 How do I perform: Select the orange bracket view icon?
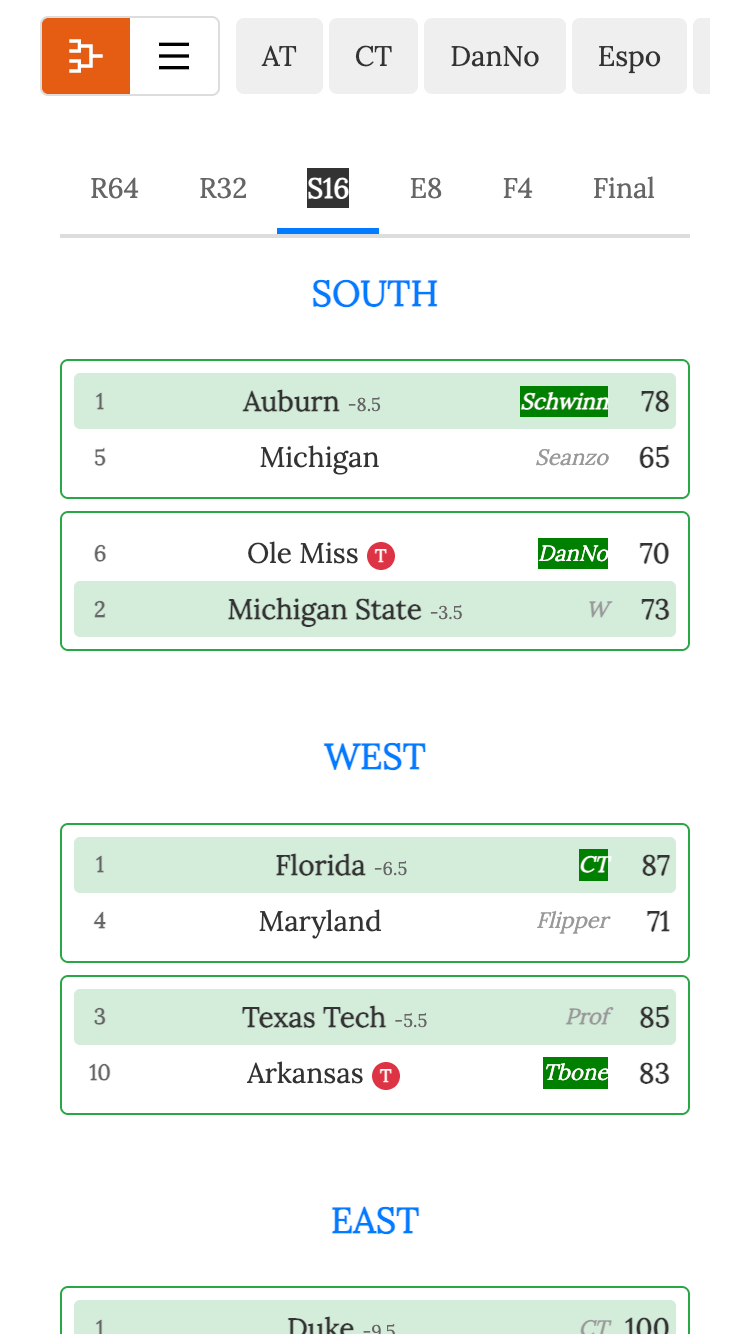pos(85,56)
